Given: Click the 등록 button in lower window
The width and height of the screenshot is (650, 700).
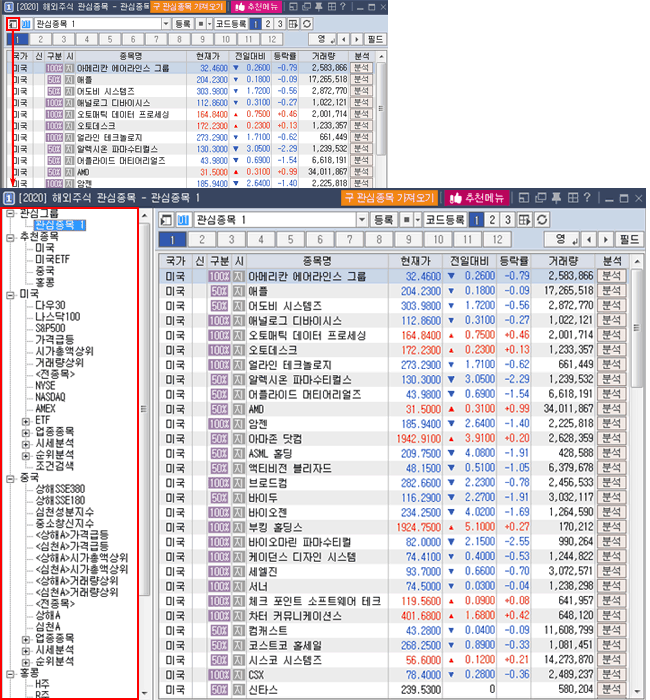Looking at the screenshot, I should pos(383,220).
